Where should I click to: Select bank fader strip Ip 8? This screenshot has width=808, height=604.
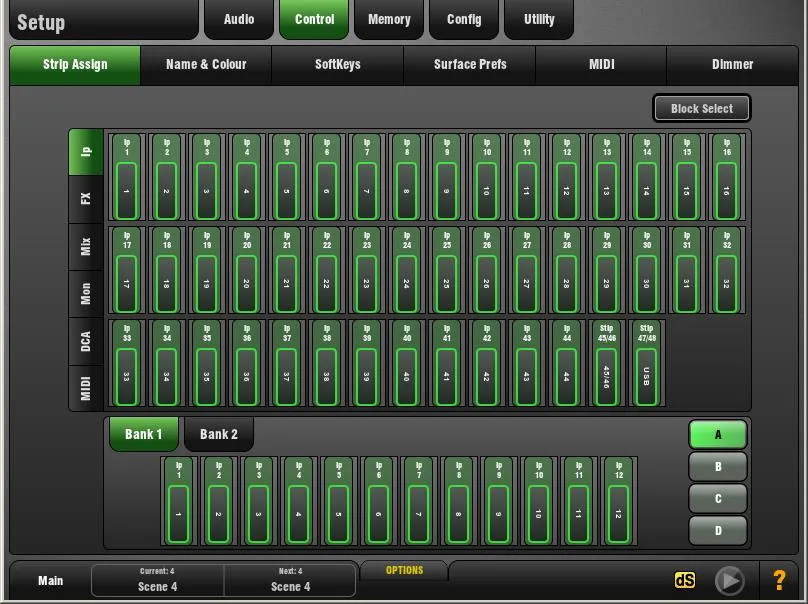coord(459,501)
